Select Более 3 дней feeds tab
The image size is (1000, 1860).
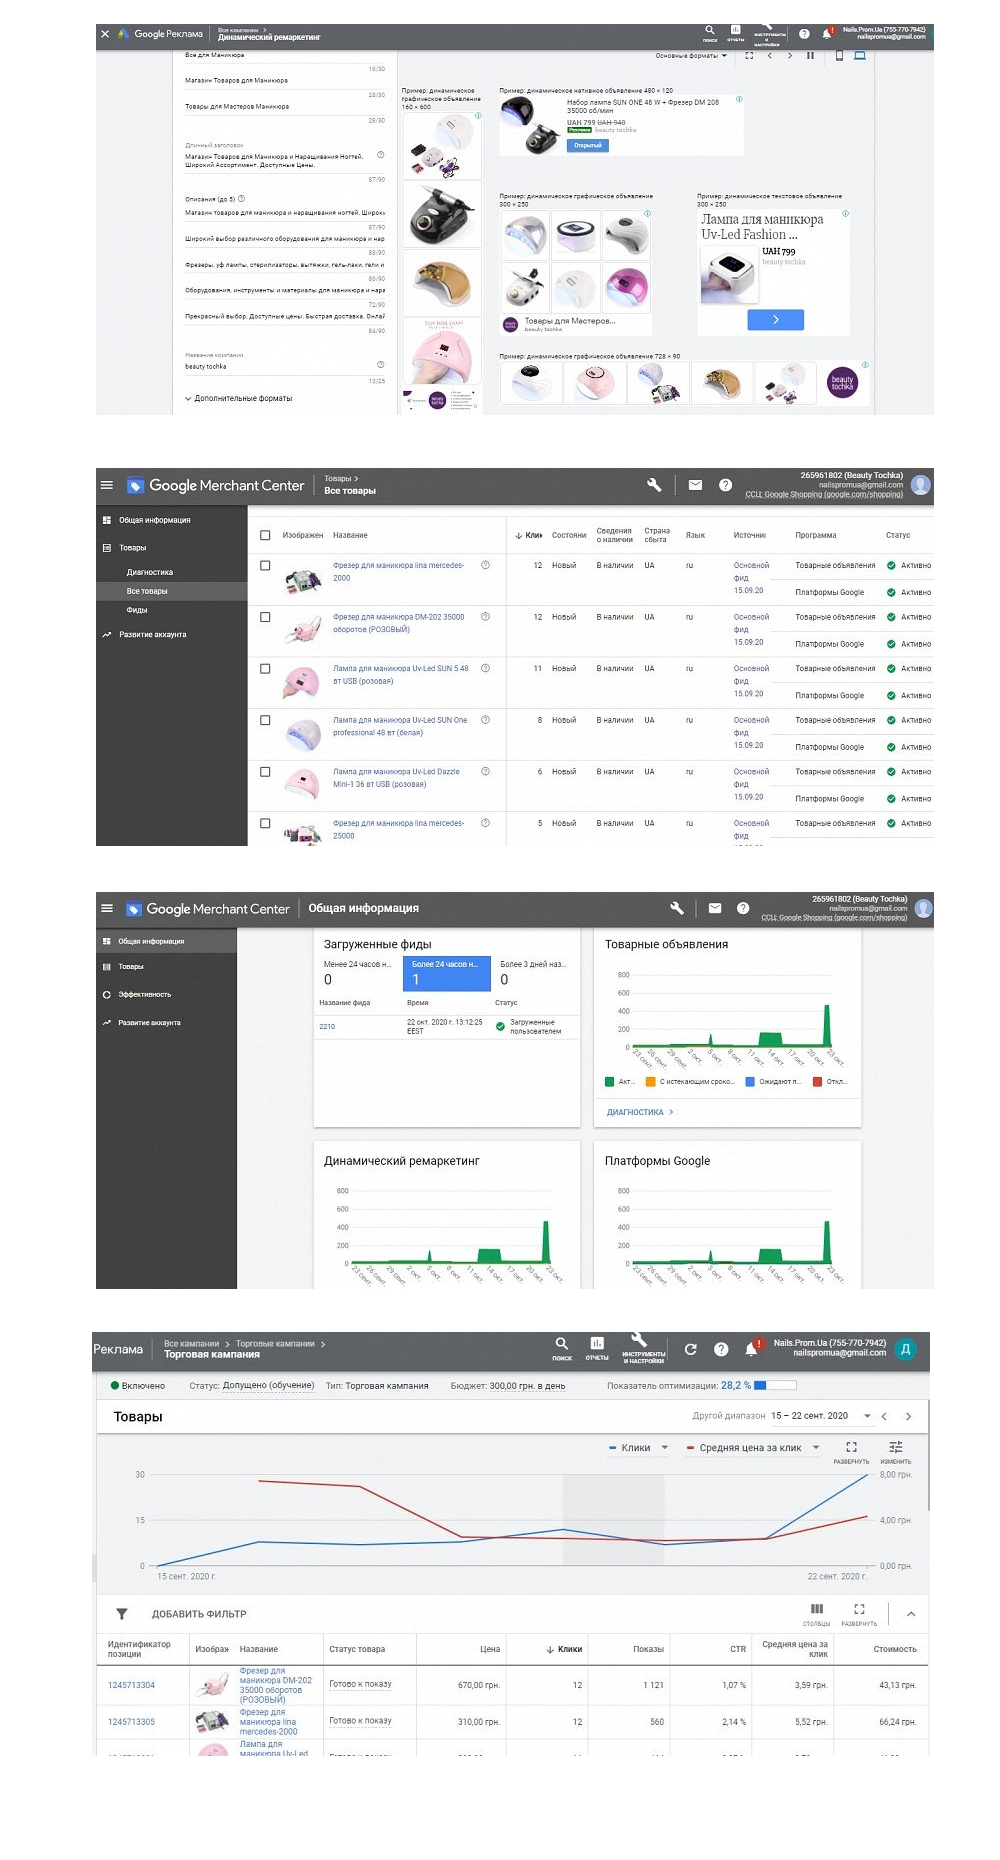(534, 973)
